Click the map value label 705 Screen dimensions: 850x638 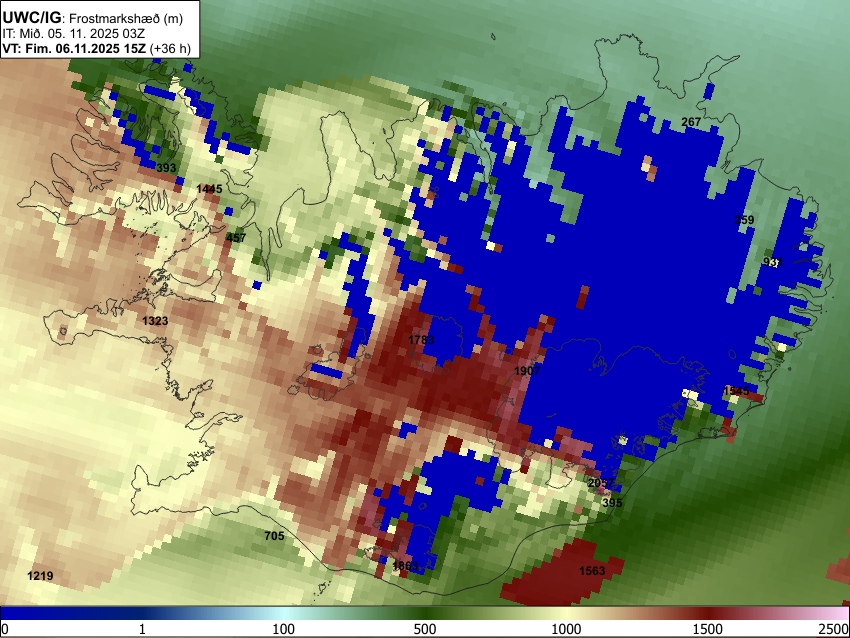pos(274,536)
